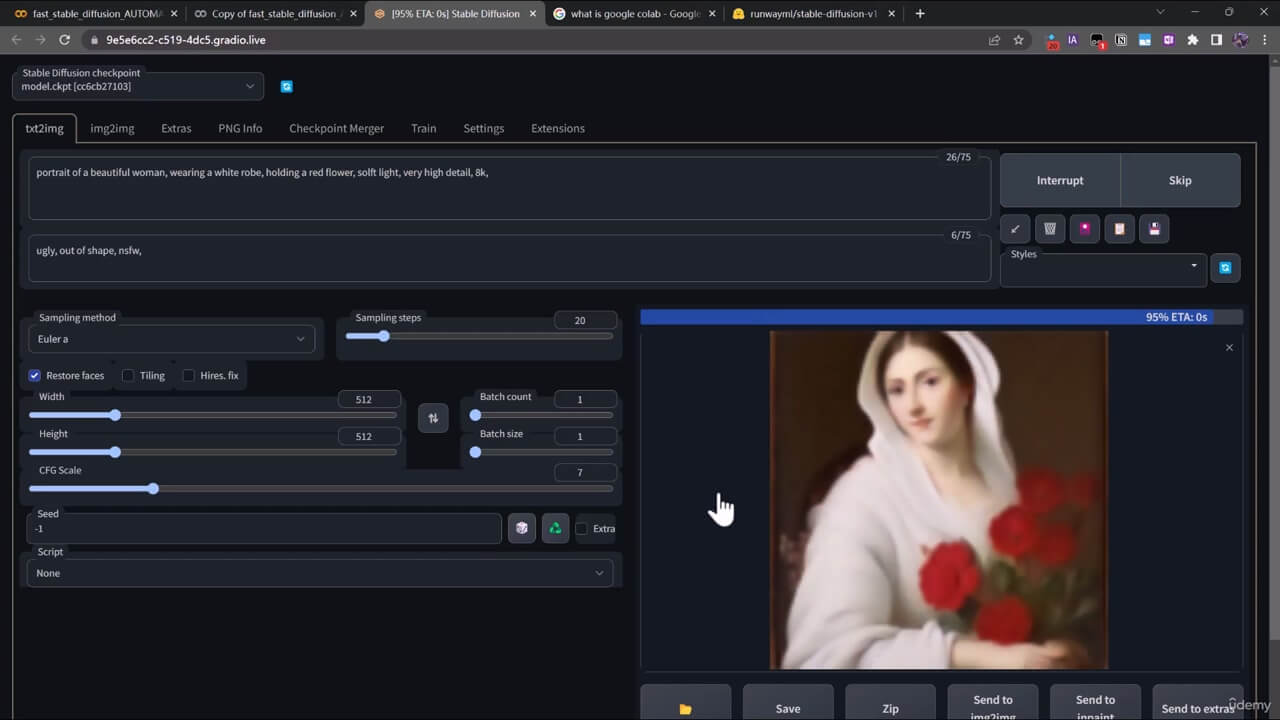Image resolution: width=1280 pixels, height=720 pixels.
Task: Click the CFG Scale slider handle
Action: pos(153,489)
